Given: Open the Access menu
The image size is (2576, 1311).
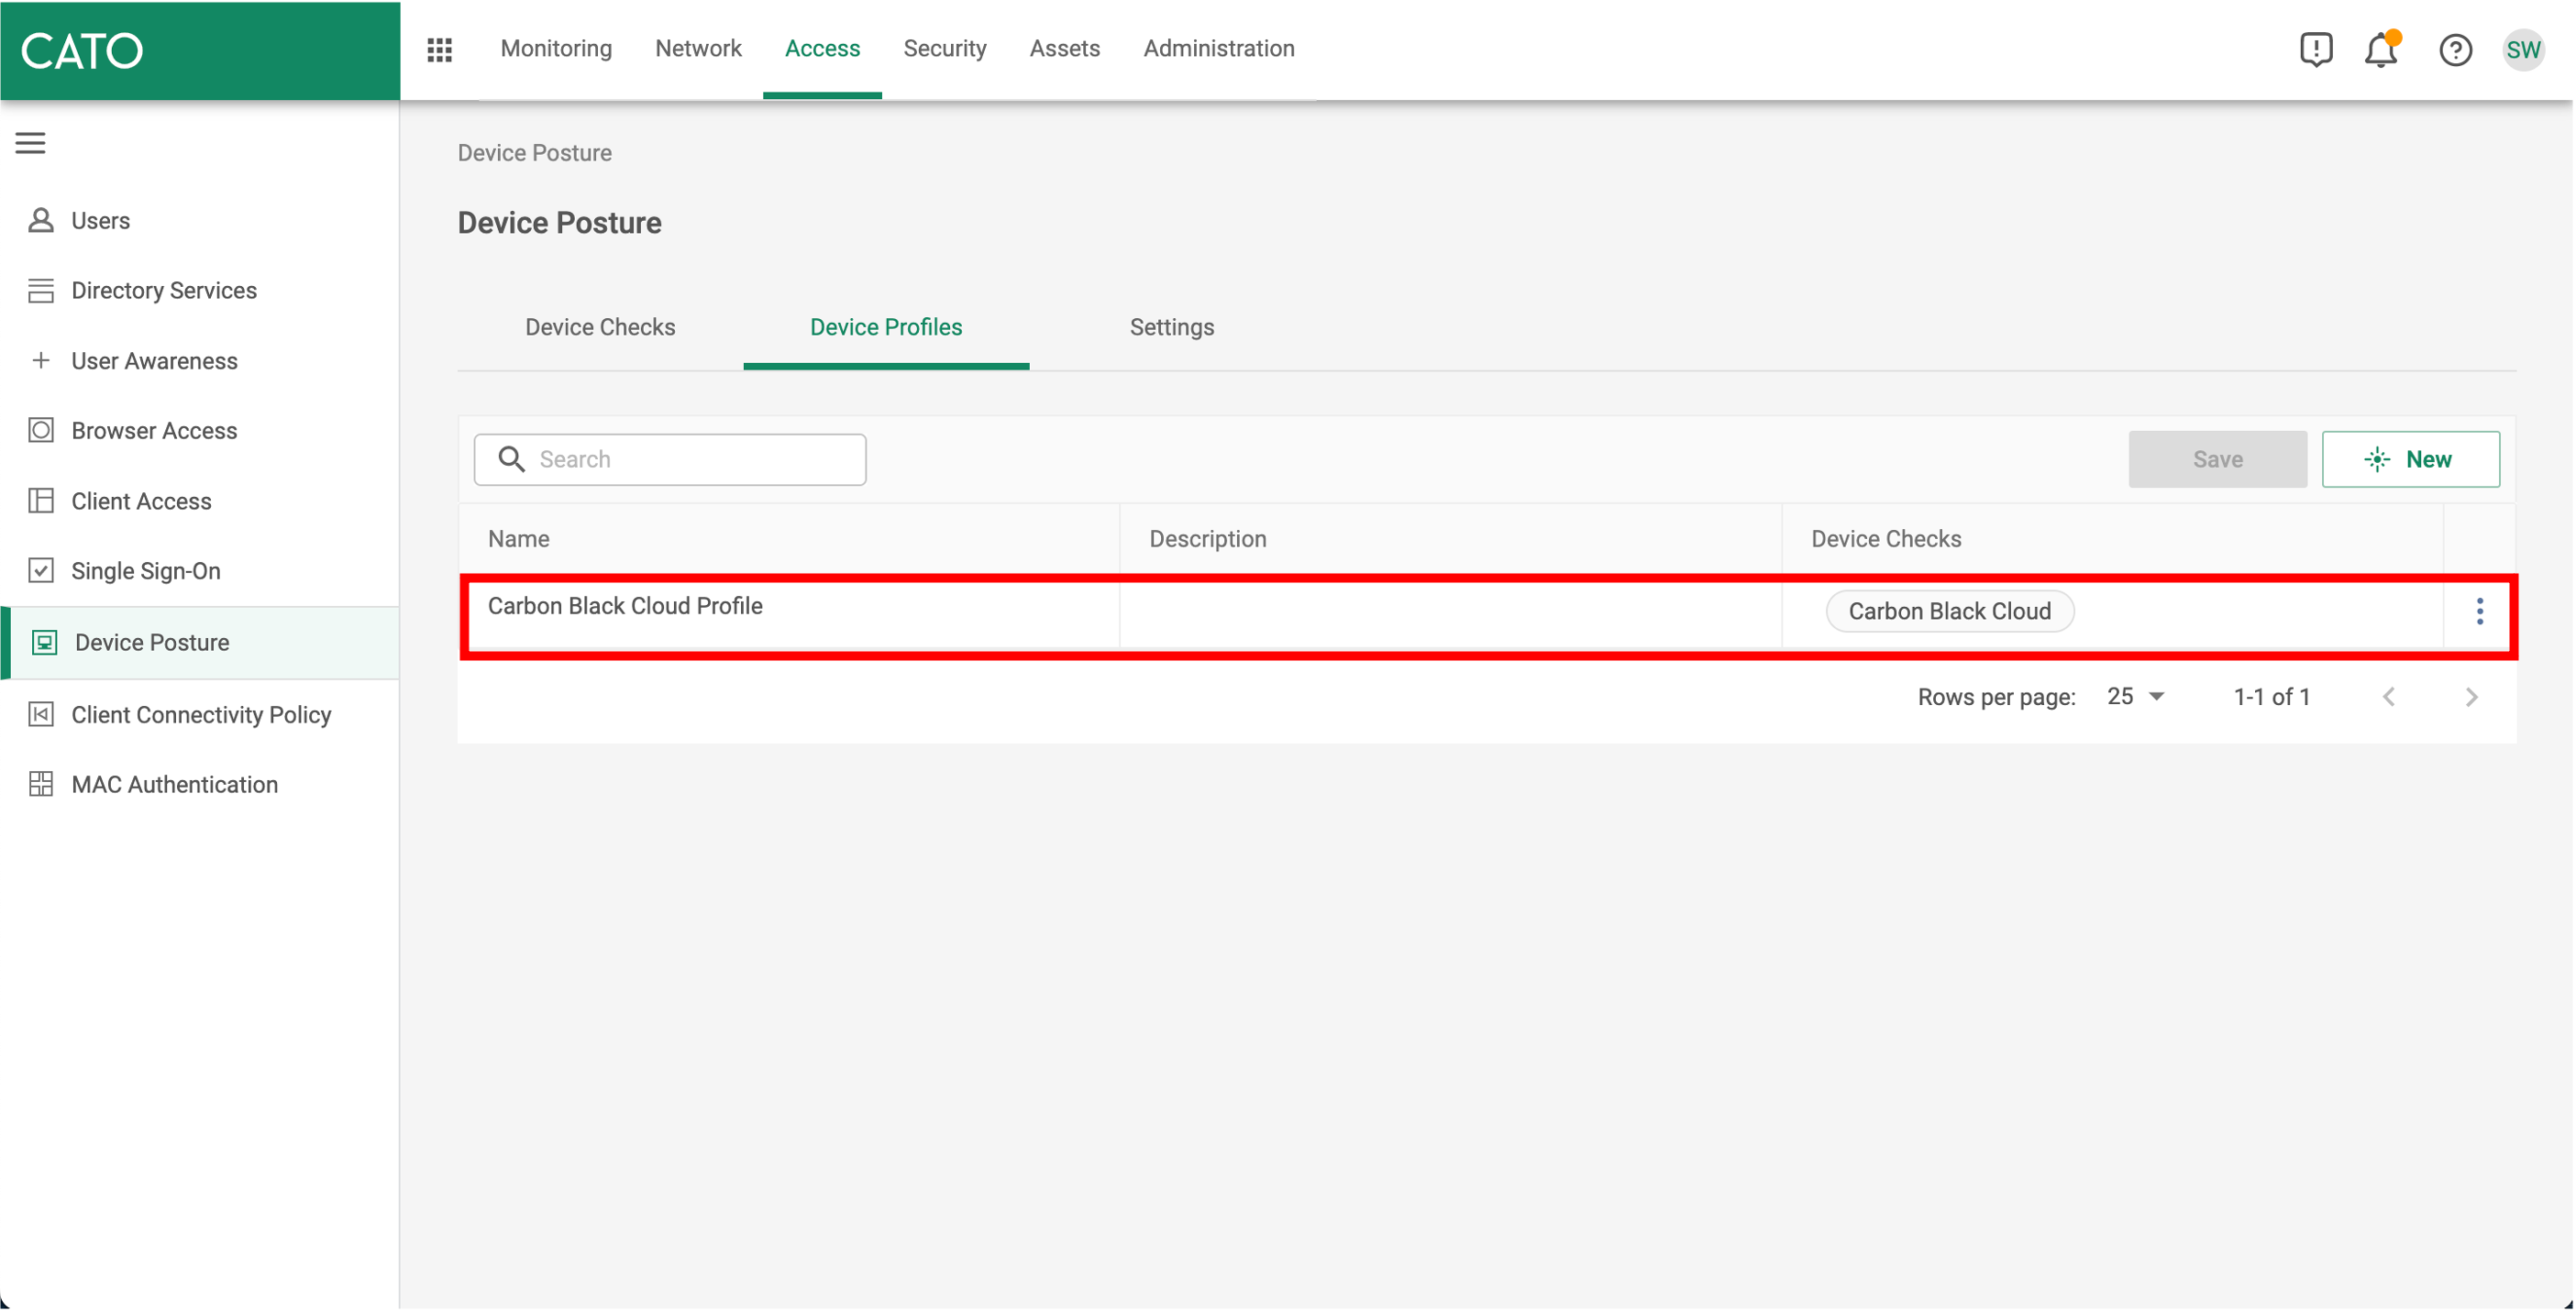Looking at the screenshot, I should 822,48.
